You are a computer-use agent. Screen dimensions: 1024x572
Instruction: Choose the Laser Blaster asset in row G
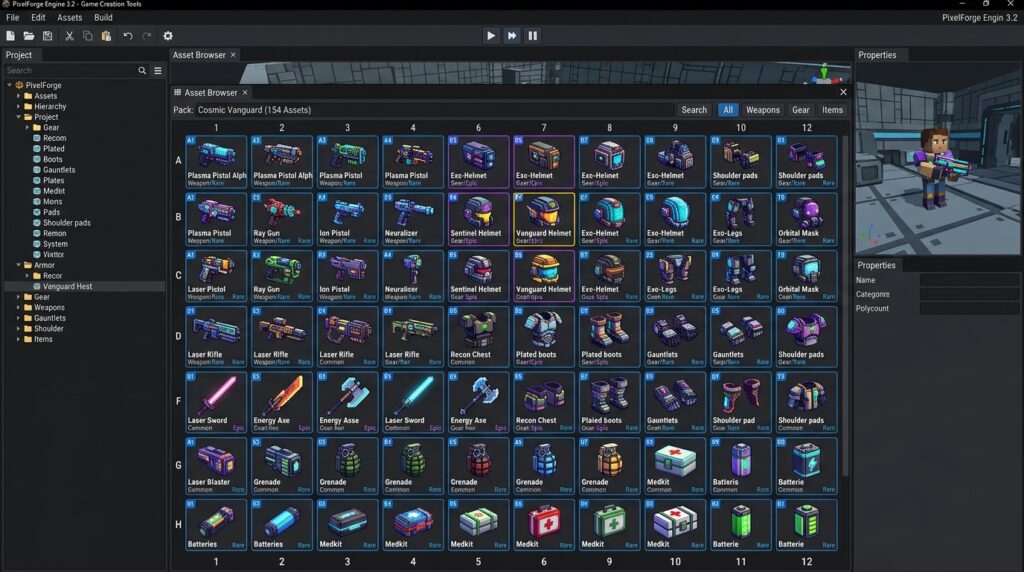pyautogui.click(x=216, y=466)
